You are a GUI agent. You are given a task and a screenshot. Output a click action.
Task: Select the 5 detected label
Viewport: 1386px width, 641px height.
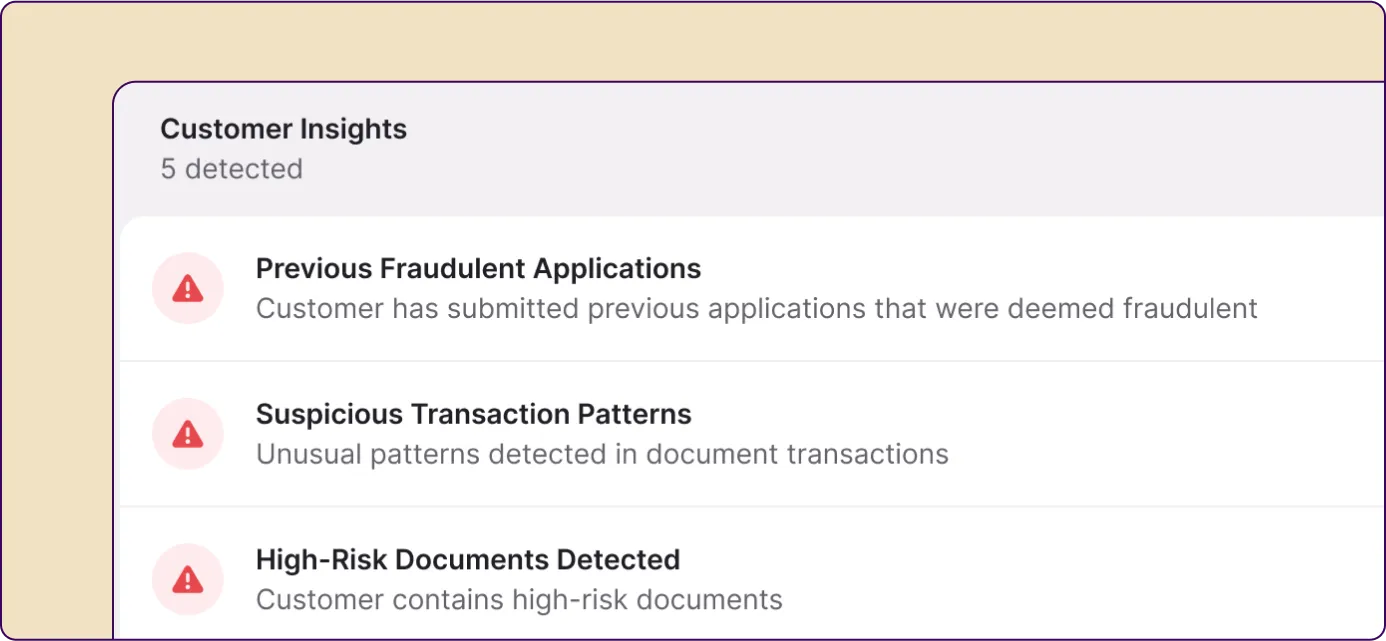(231, 169)
